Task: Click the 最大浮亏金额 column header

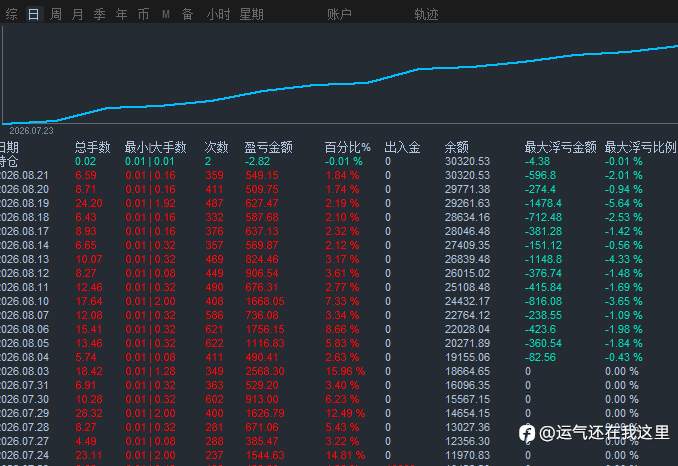Action: 561,147
